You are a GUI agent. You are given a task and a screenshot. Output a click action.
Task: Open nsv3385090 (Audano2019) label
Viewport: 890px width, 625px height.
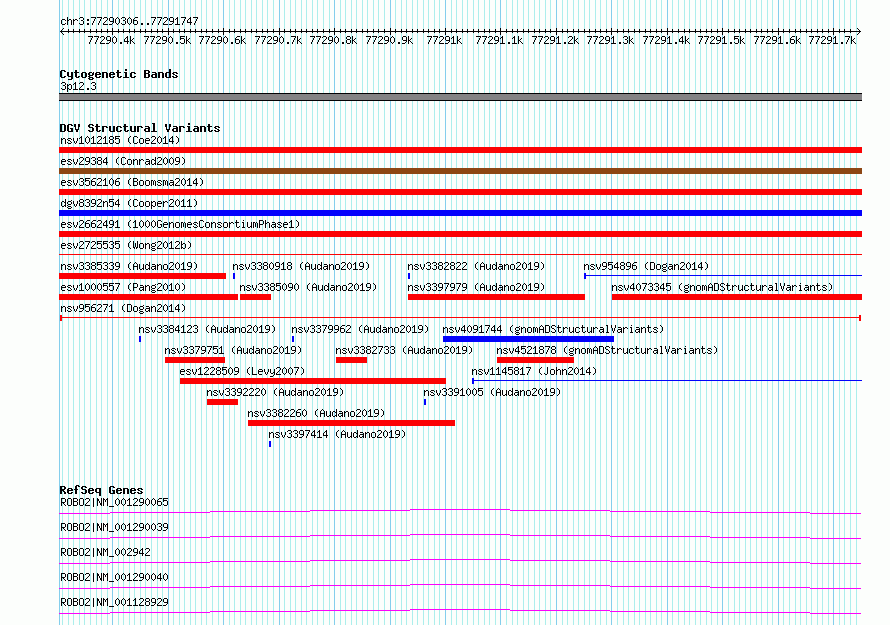pyautogui.click(x=308, y=287)
